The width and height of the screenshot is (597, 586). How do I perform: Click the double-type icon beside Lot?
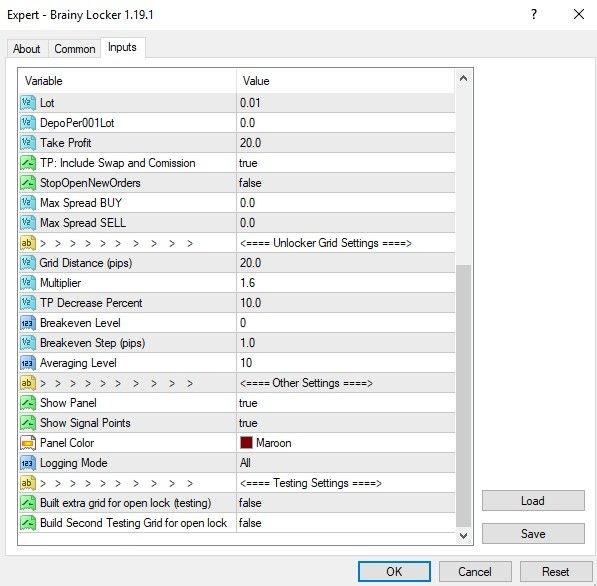28,103
